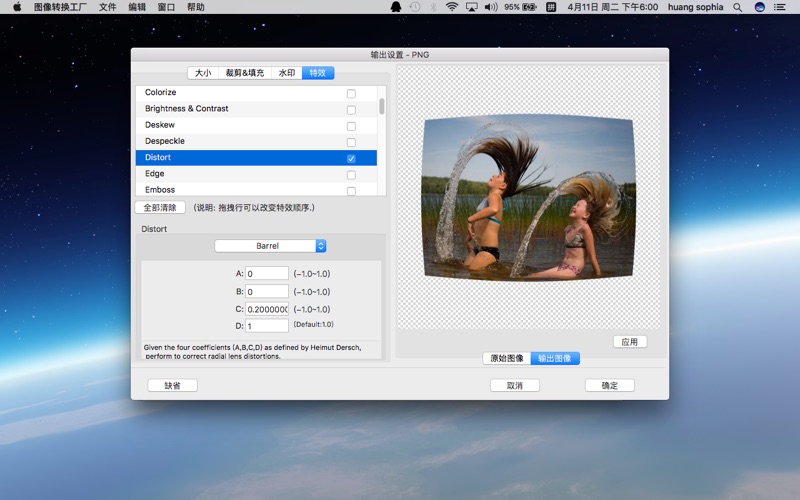Screen dimensions: 800x500
Task: Open Spotlight search magnifier icon
Action: (x=738, y=7)
